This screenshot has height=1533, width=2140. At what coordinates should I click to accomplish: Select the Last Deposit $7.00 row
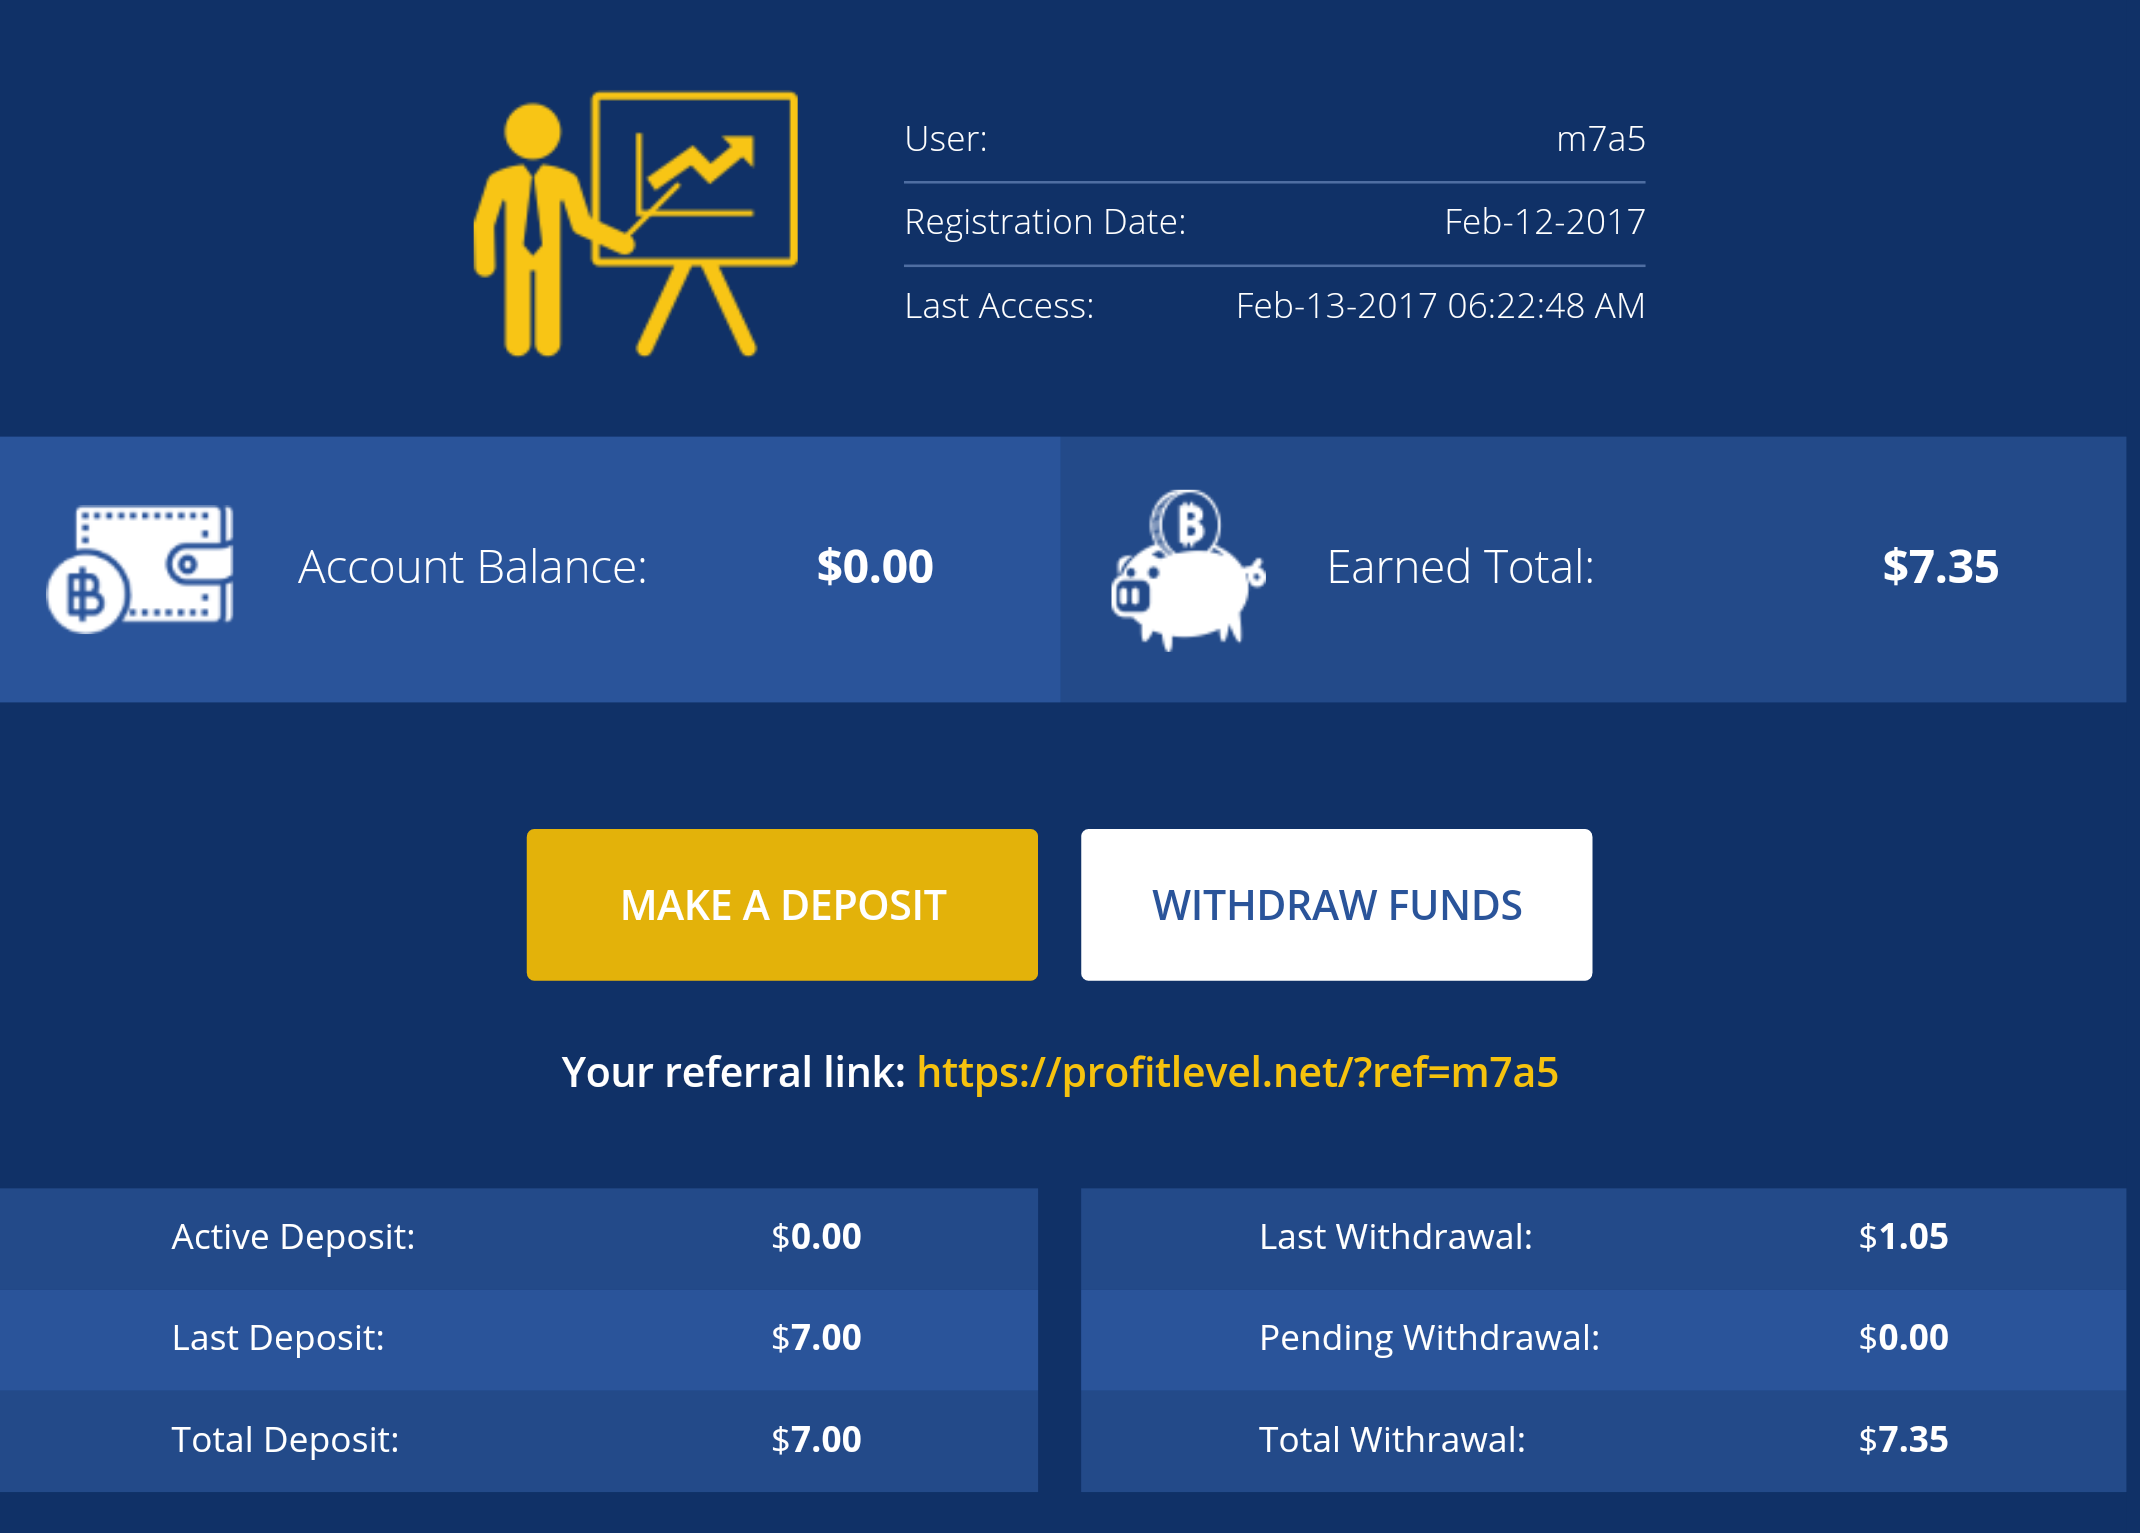(517, 1338)
